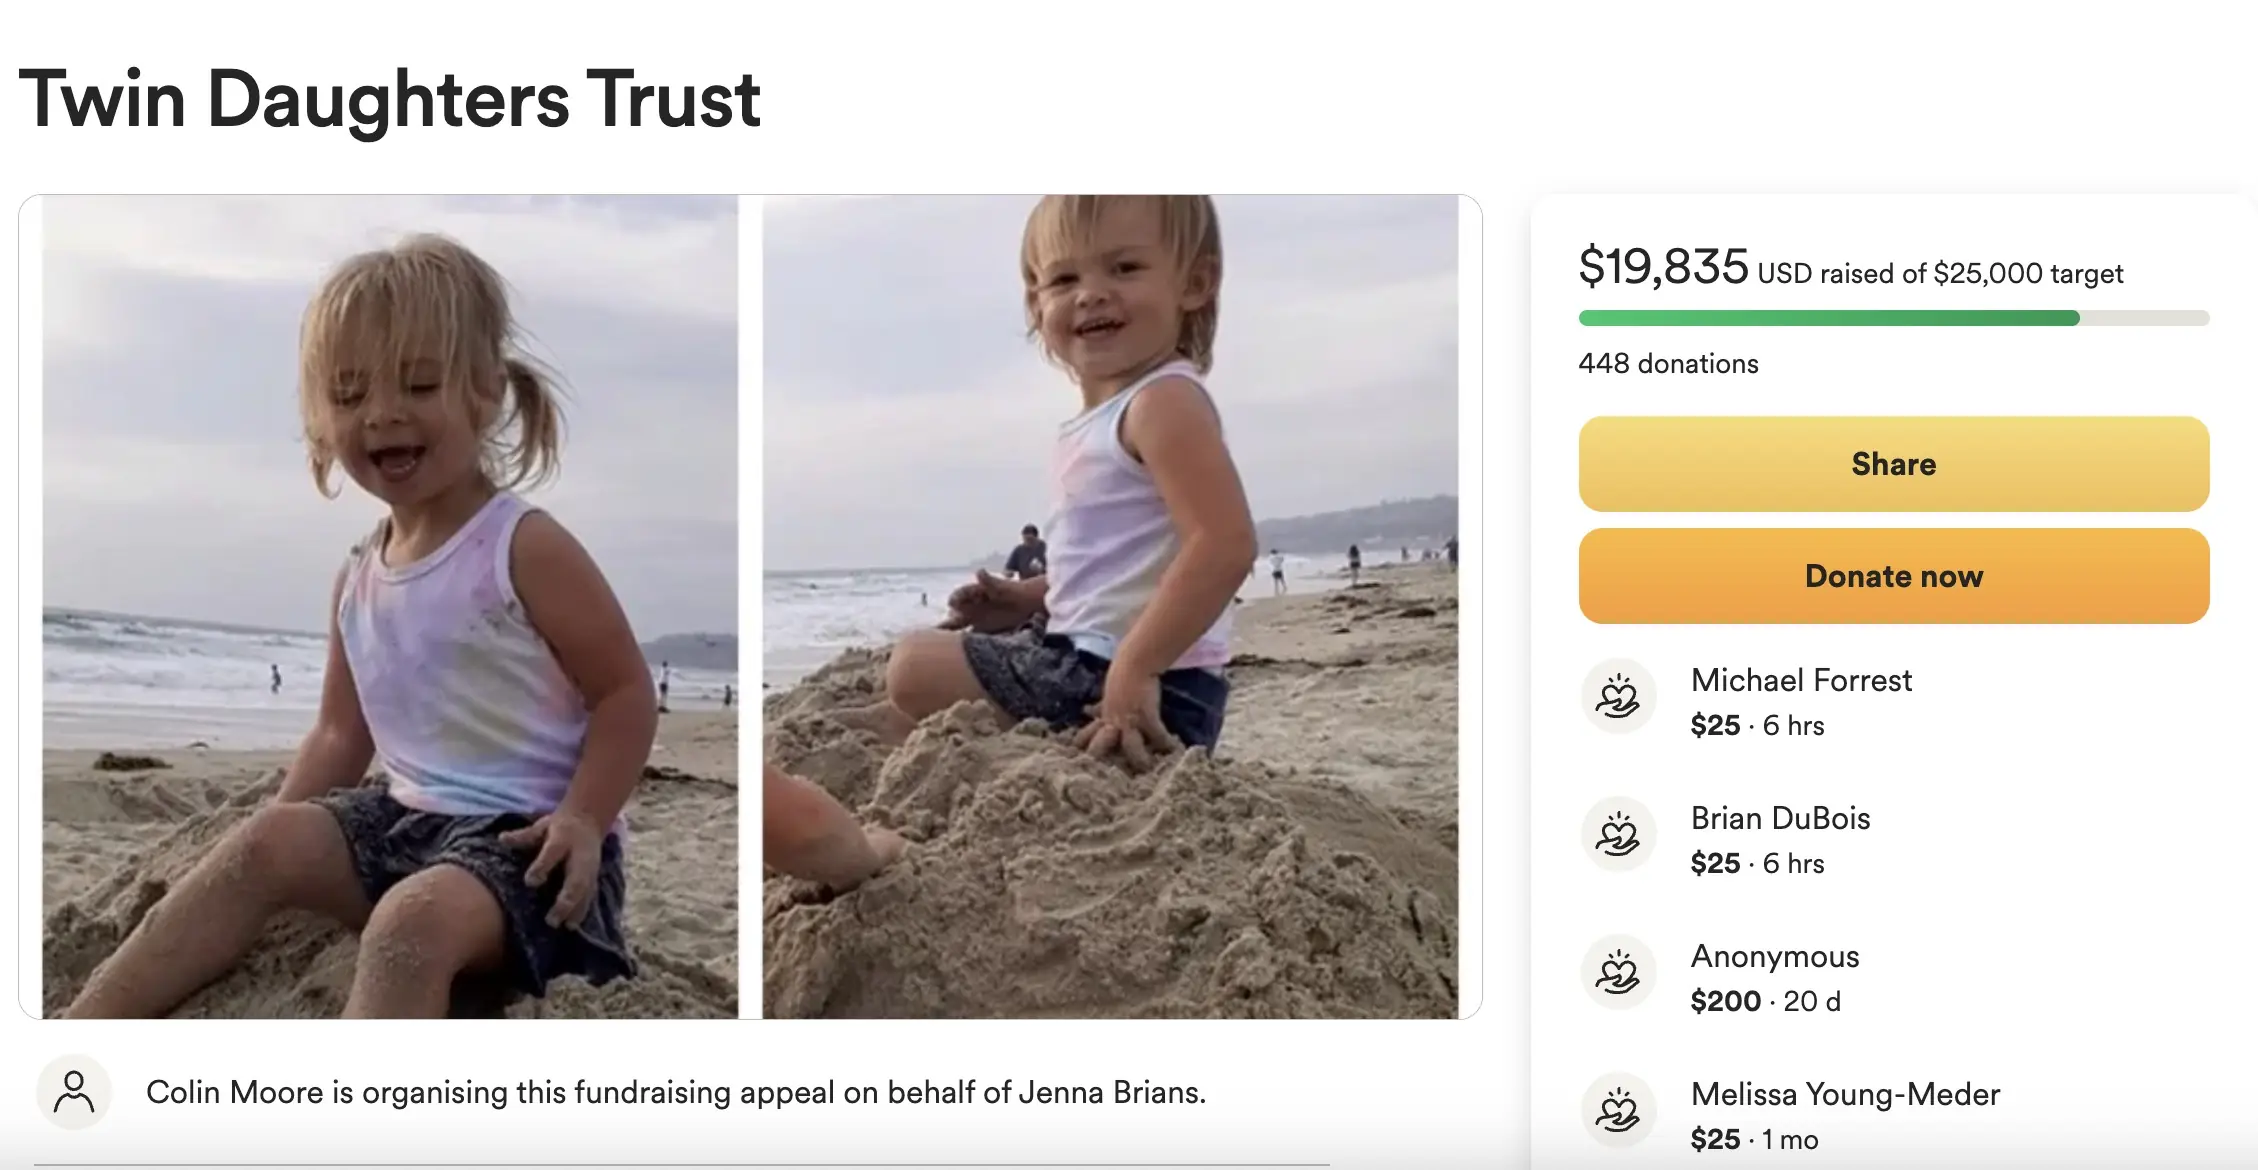This screenshot has height=1170, width=2258.
Task: Open the left beach photo
Action: click(x=390, y=606)
